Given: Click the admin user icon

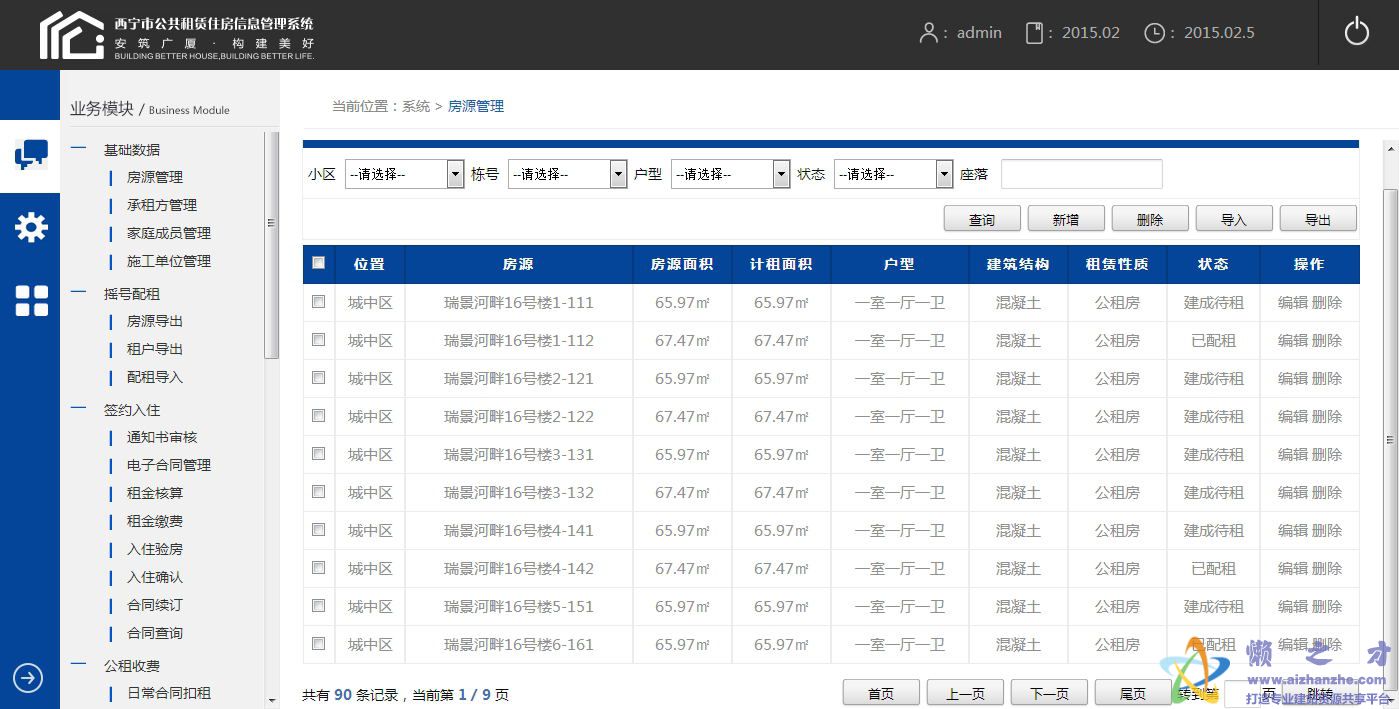Looking at the screenshot, I should 928,33.
